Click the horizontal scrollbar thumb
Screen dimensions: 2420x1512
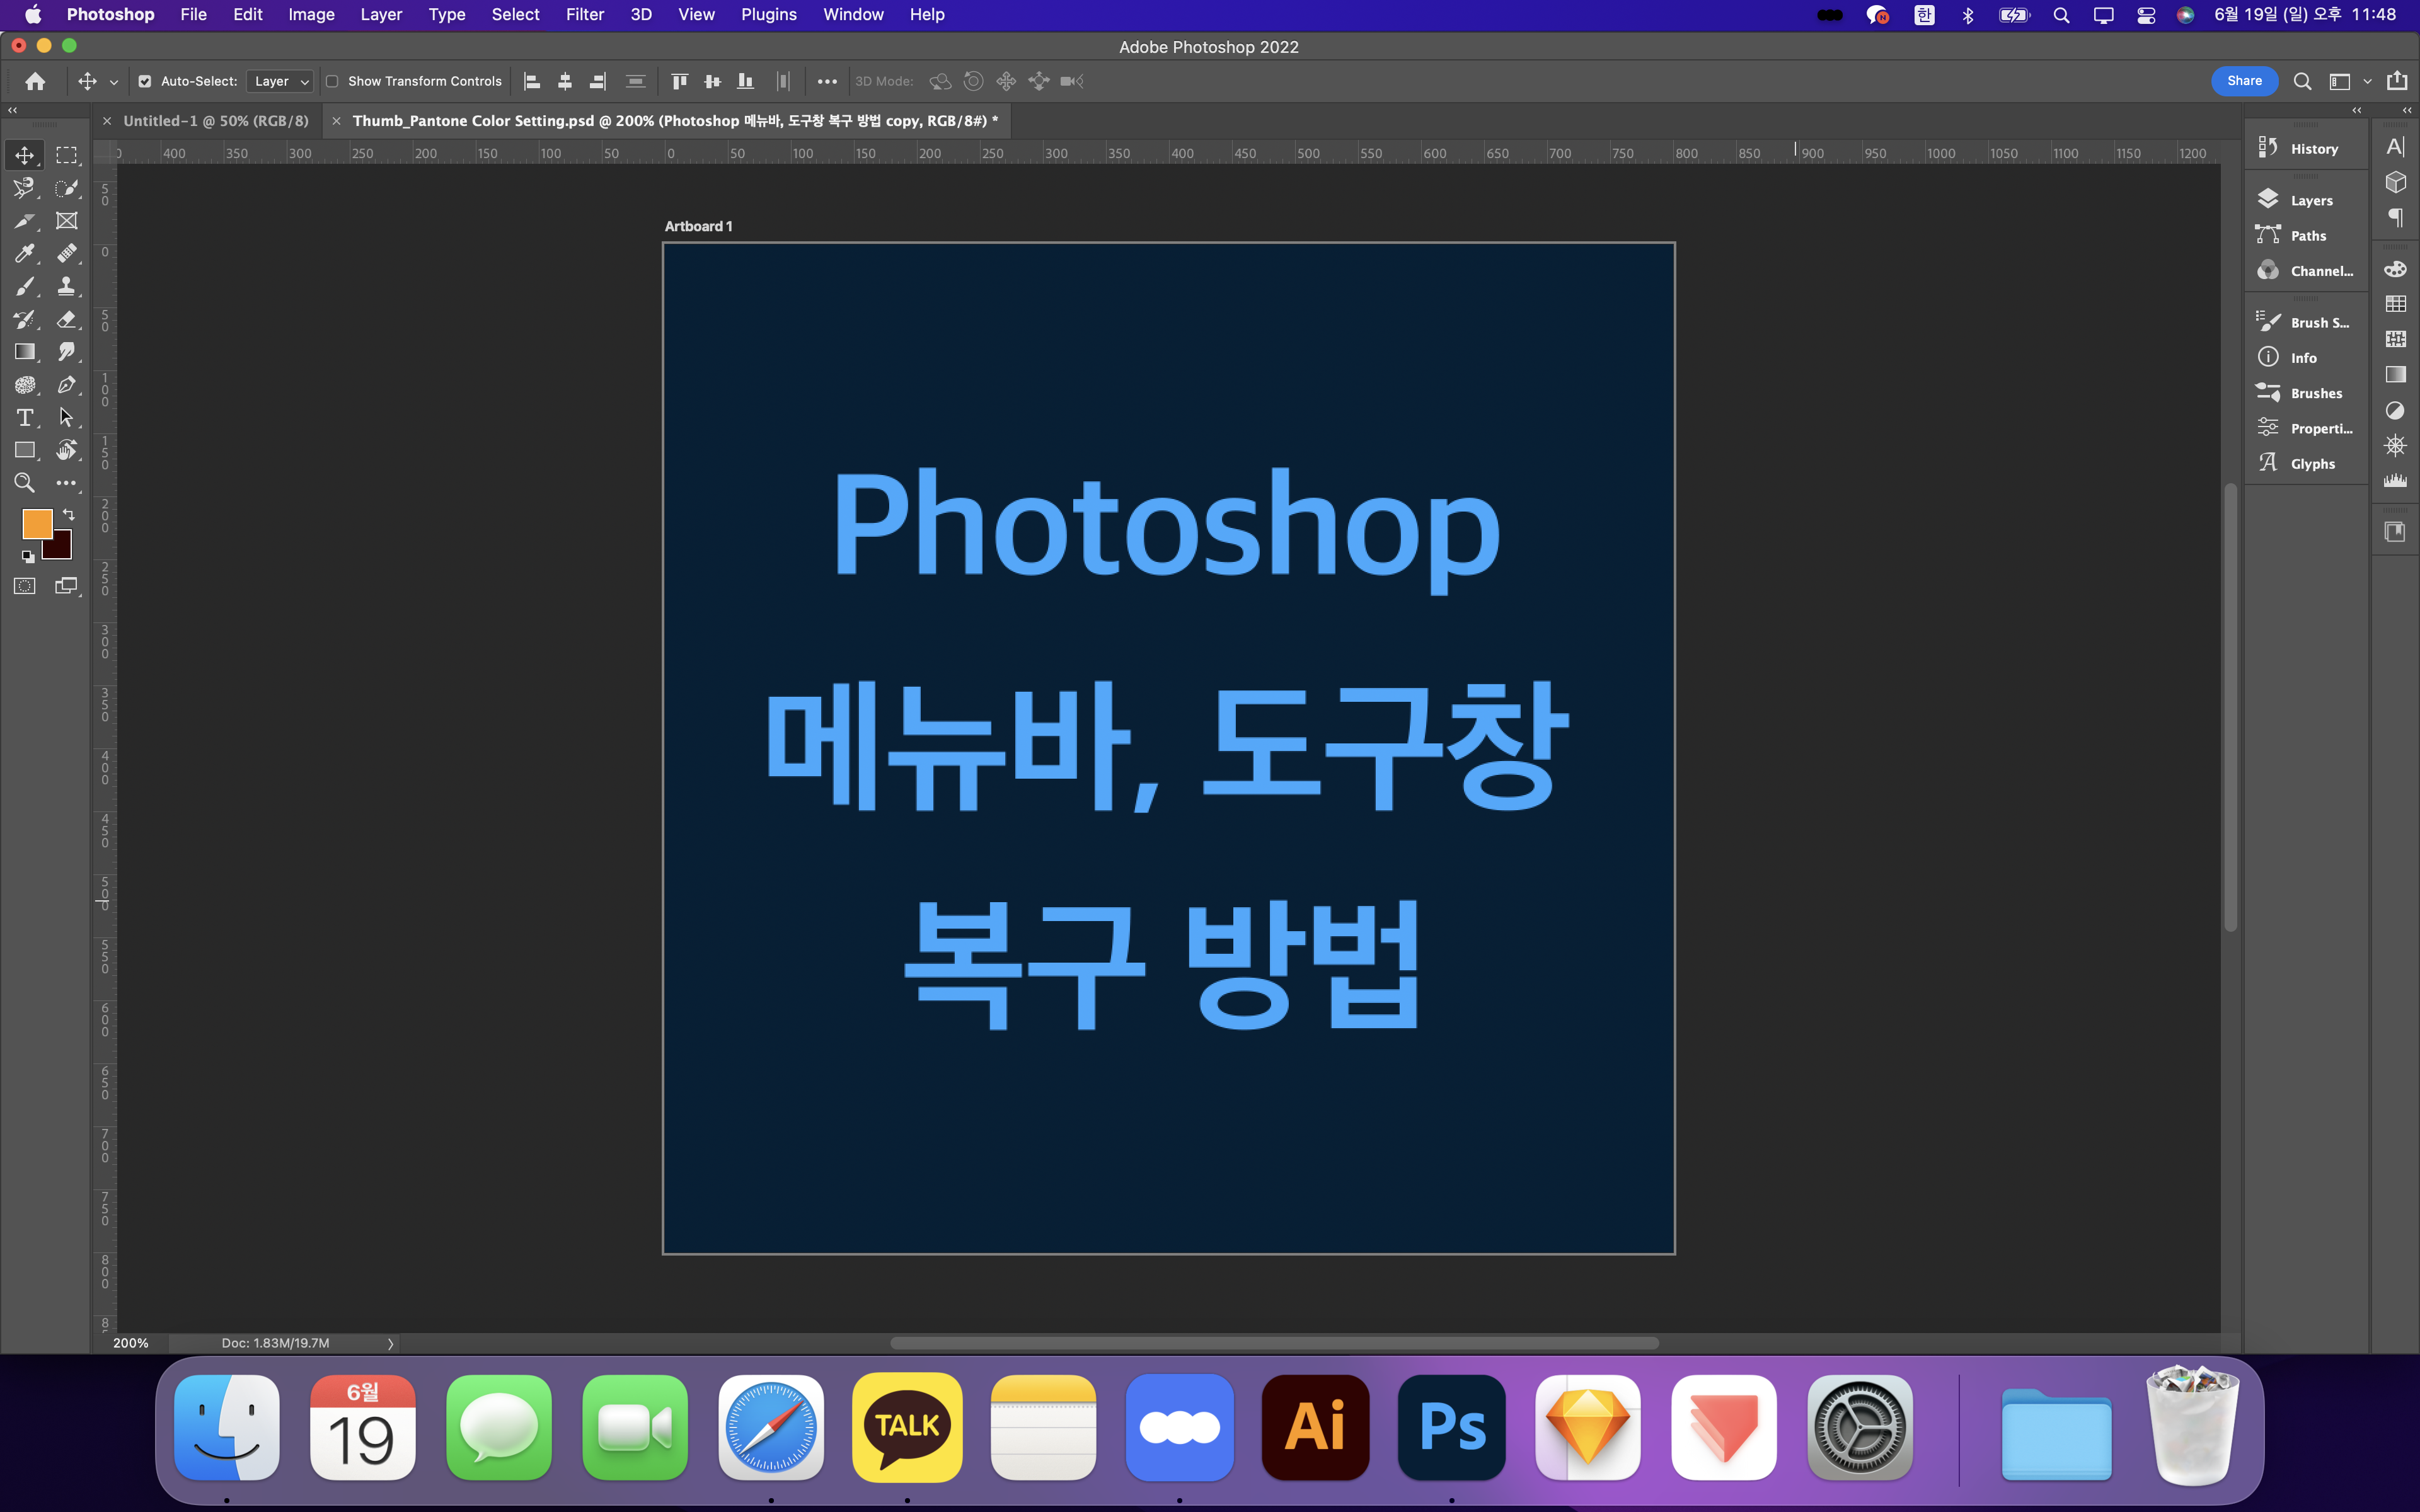click(x=1274, y=1343)
